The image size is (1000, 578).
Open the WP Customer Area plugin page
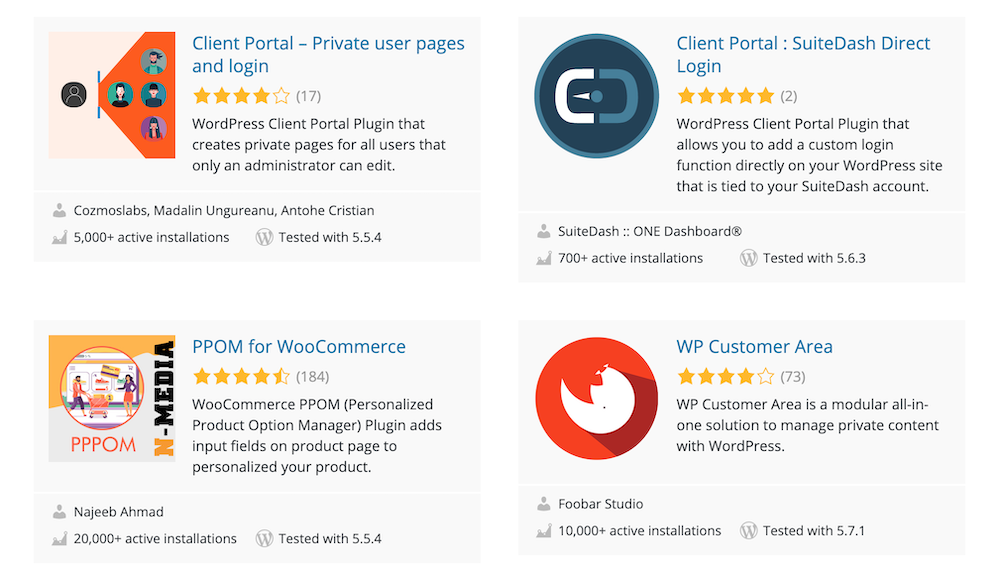click(x=754, y=346)
